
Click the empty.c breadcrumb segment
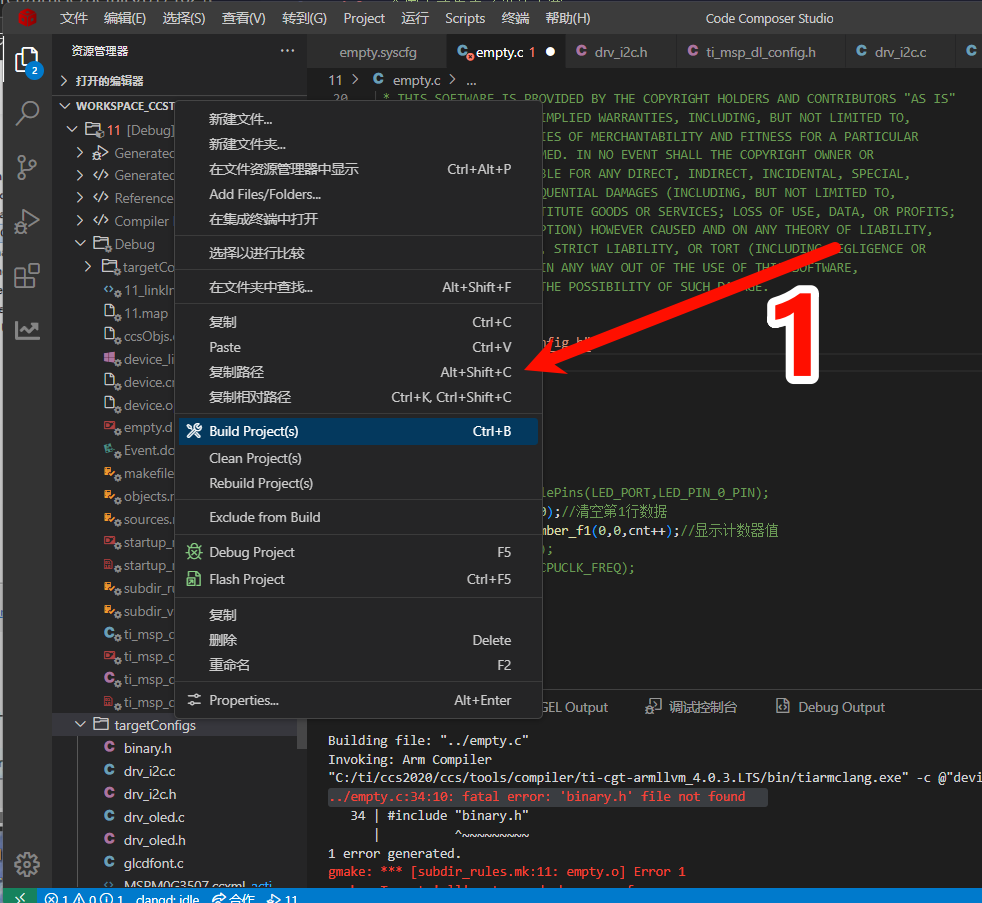(416, 80)
